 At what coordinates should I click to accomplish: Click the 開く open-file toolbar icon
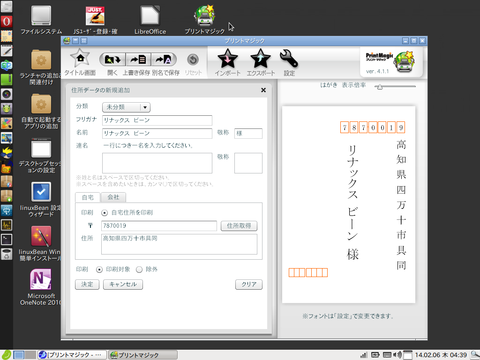(112, 60)
